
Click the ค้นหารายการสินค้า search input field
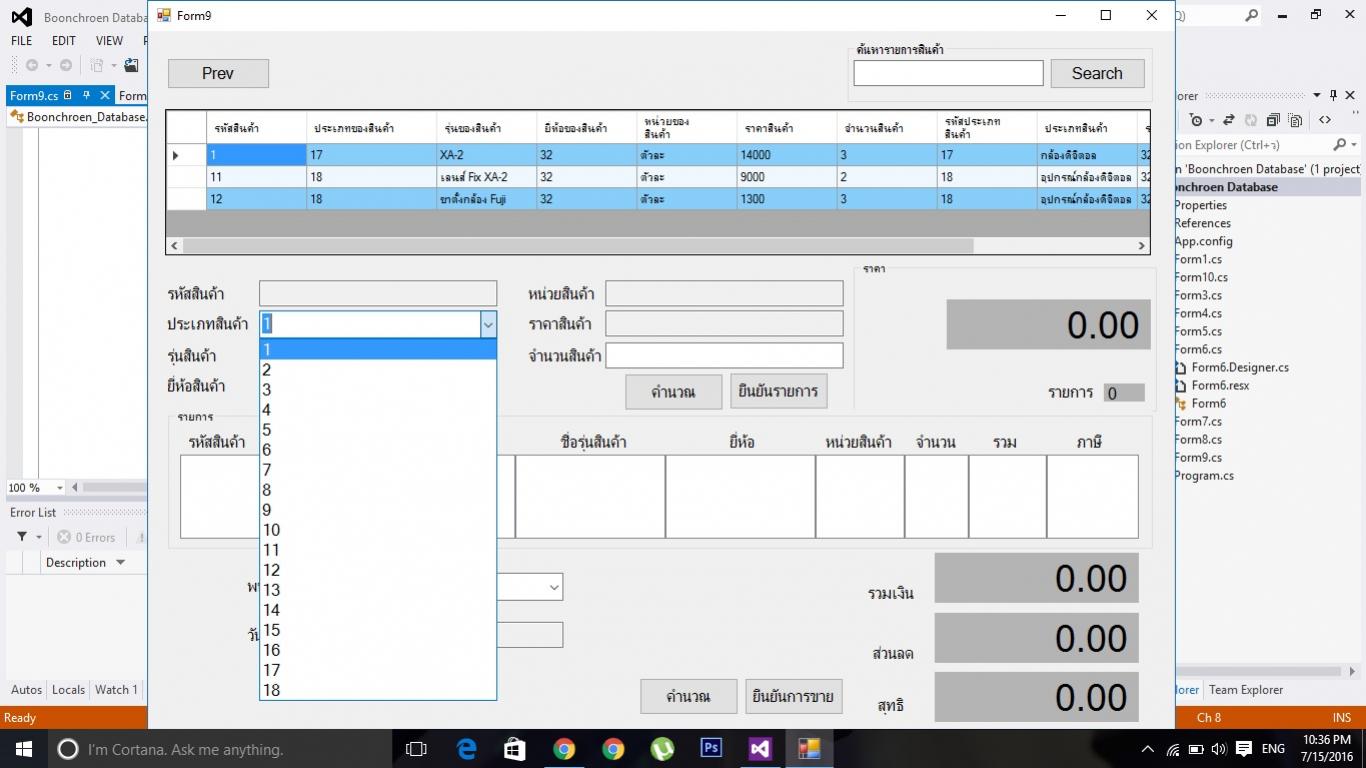coord(948,73)
